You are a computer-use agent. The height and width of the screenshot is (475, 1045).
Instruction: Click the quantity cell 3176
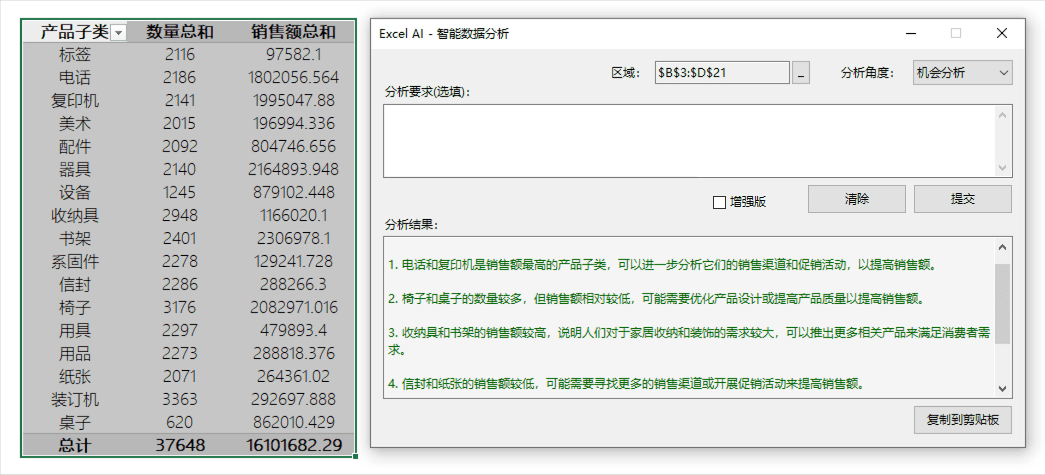coord(180,307)
